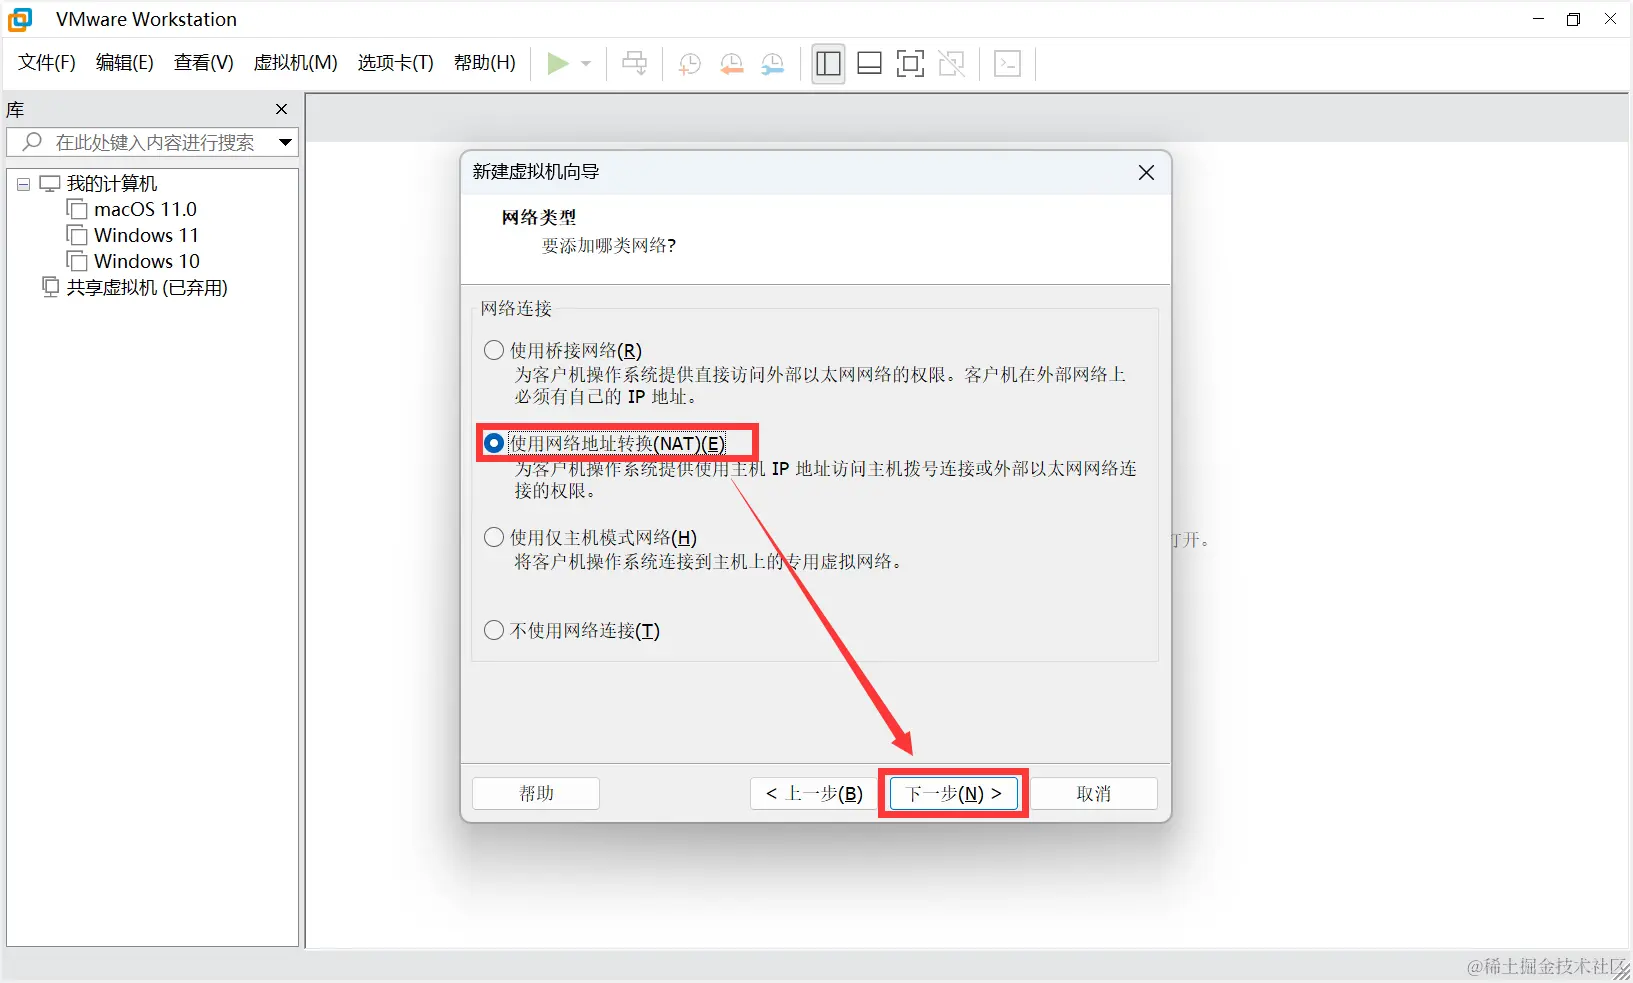Click the 下一步(N) button

point(953,793)
